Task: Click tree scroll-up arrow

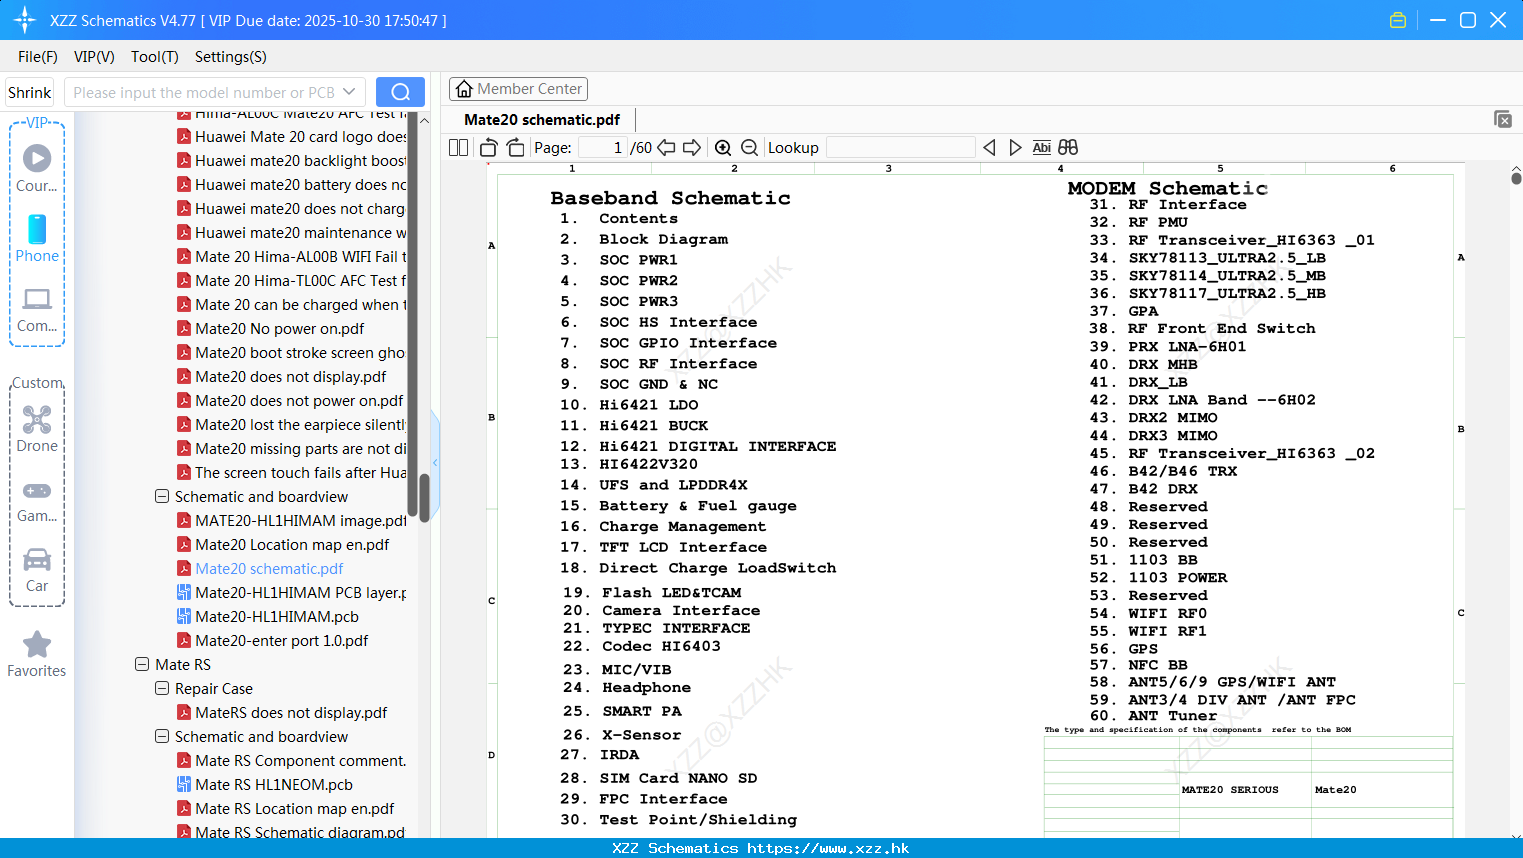Action: [424, 120]
